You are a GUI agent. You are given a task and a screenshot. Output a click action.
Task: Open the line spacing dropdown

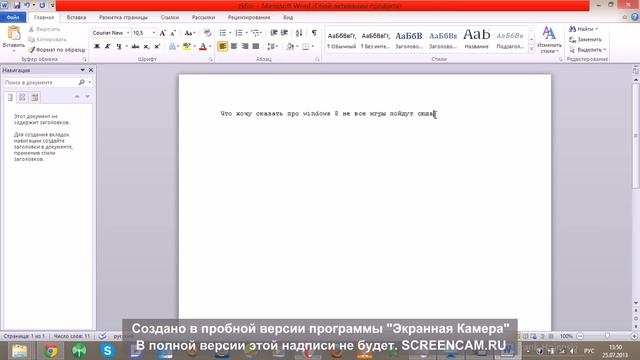point(272,47)
